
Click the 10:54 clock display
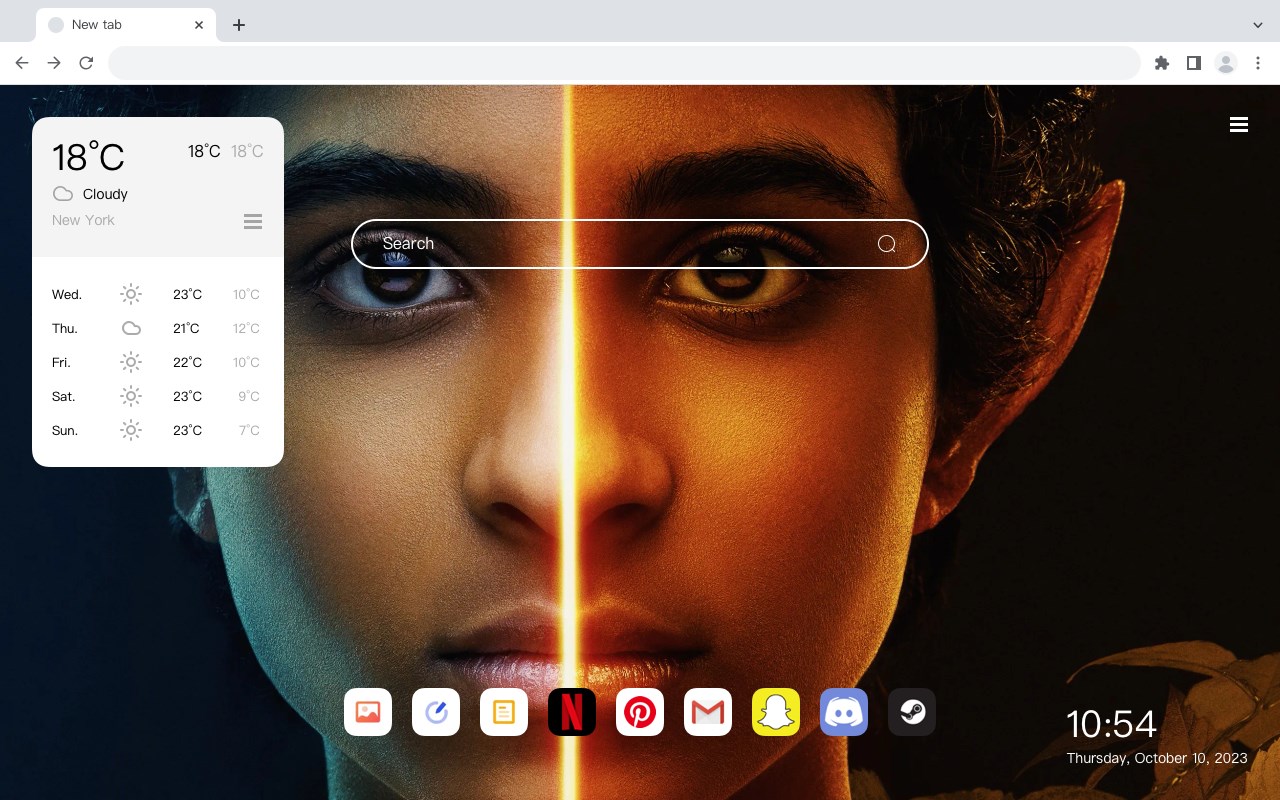click(x=1111, y=724)
